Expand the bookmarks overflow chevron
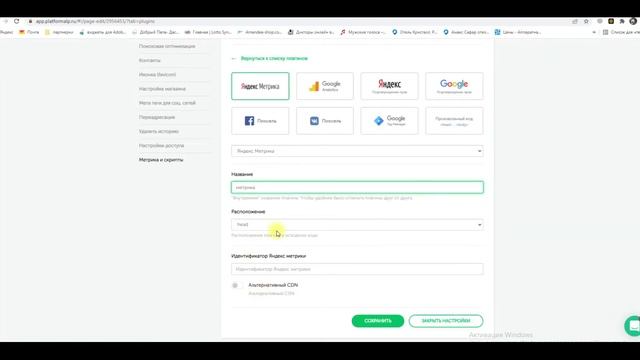Image resolution: width=640 pixels, height=360 pixels. (x=594, y=32)
